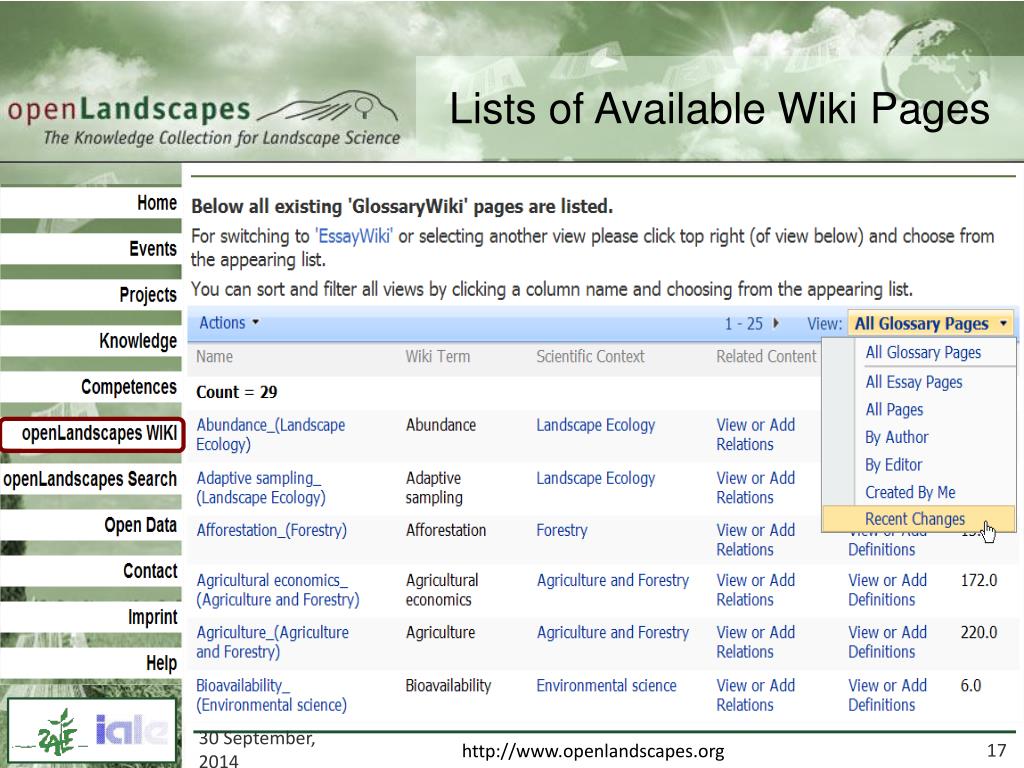Open Abundance_(Landscape Ecology) page

pyautogui.click(x=270, y=435)
